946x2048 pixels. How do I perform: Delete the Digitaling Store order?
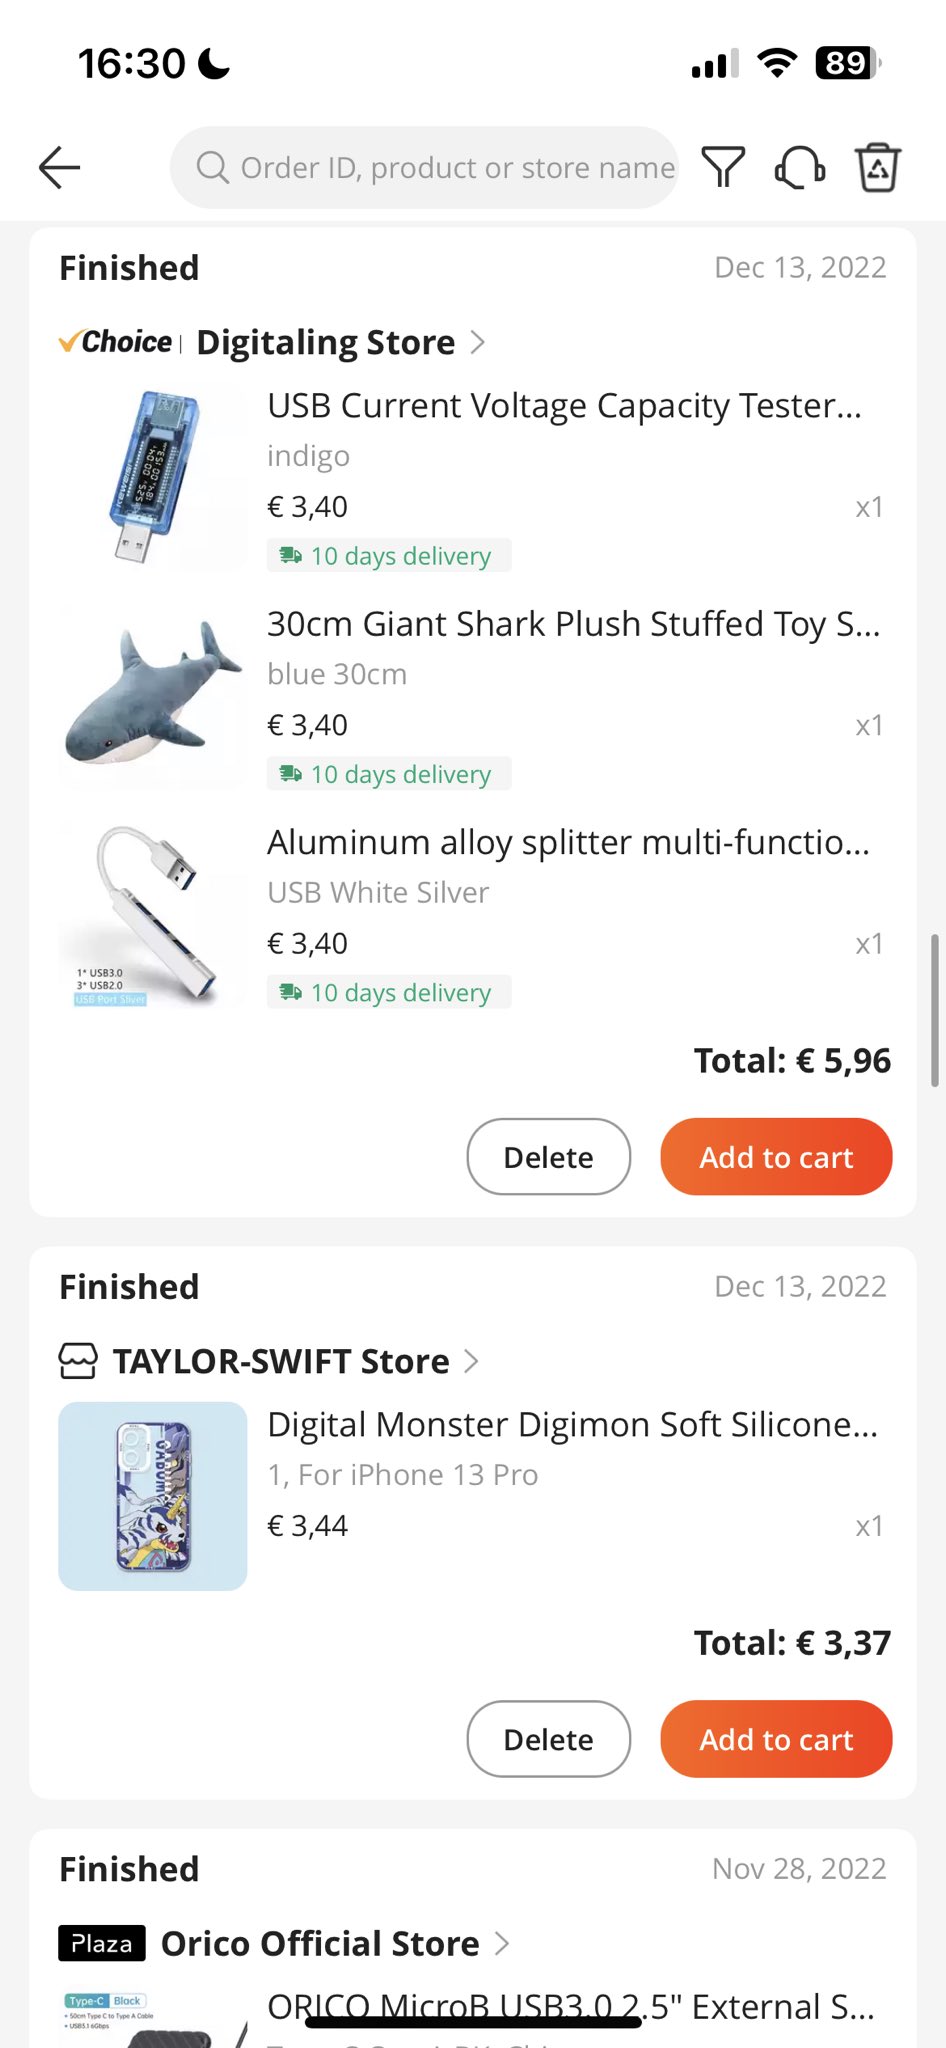[548, 1157]
